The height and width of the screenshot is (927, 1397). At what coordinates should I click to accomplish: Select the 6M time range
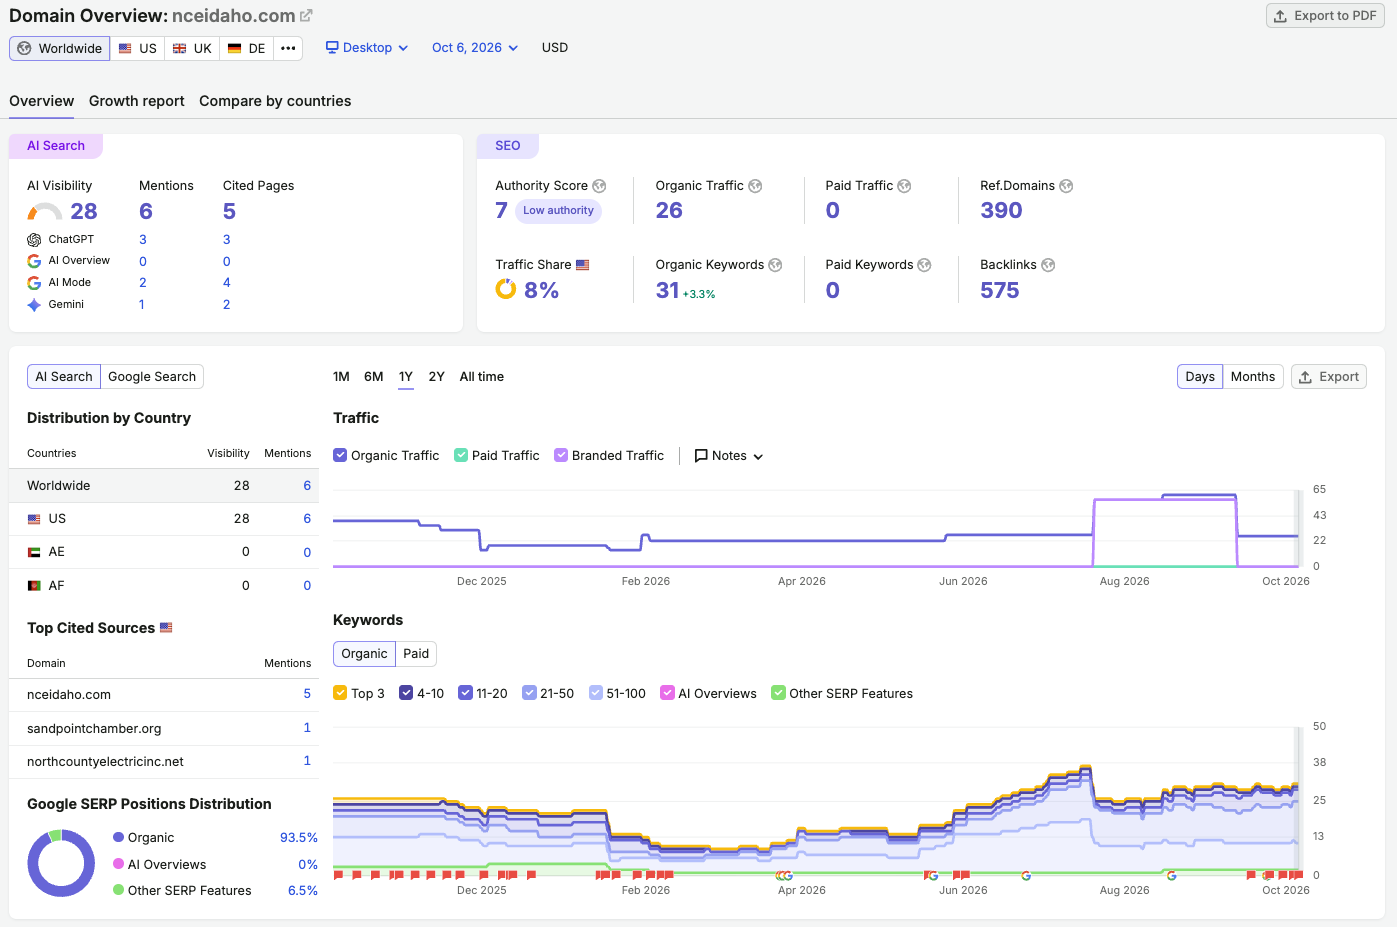pyautogui.click(x=374, y=377)
